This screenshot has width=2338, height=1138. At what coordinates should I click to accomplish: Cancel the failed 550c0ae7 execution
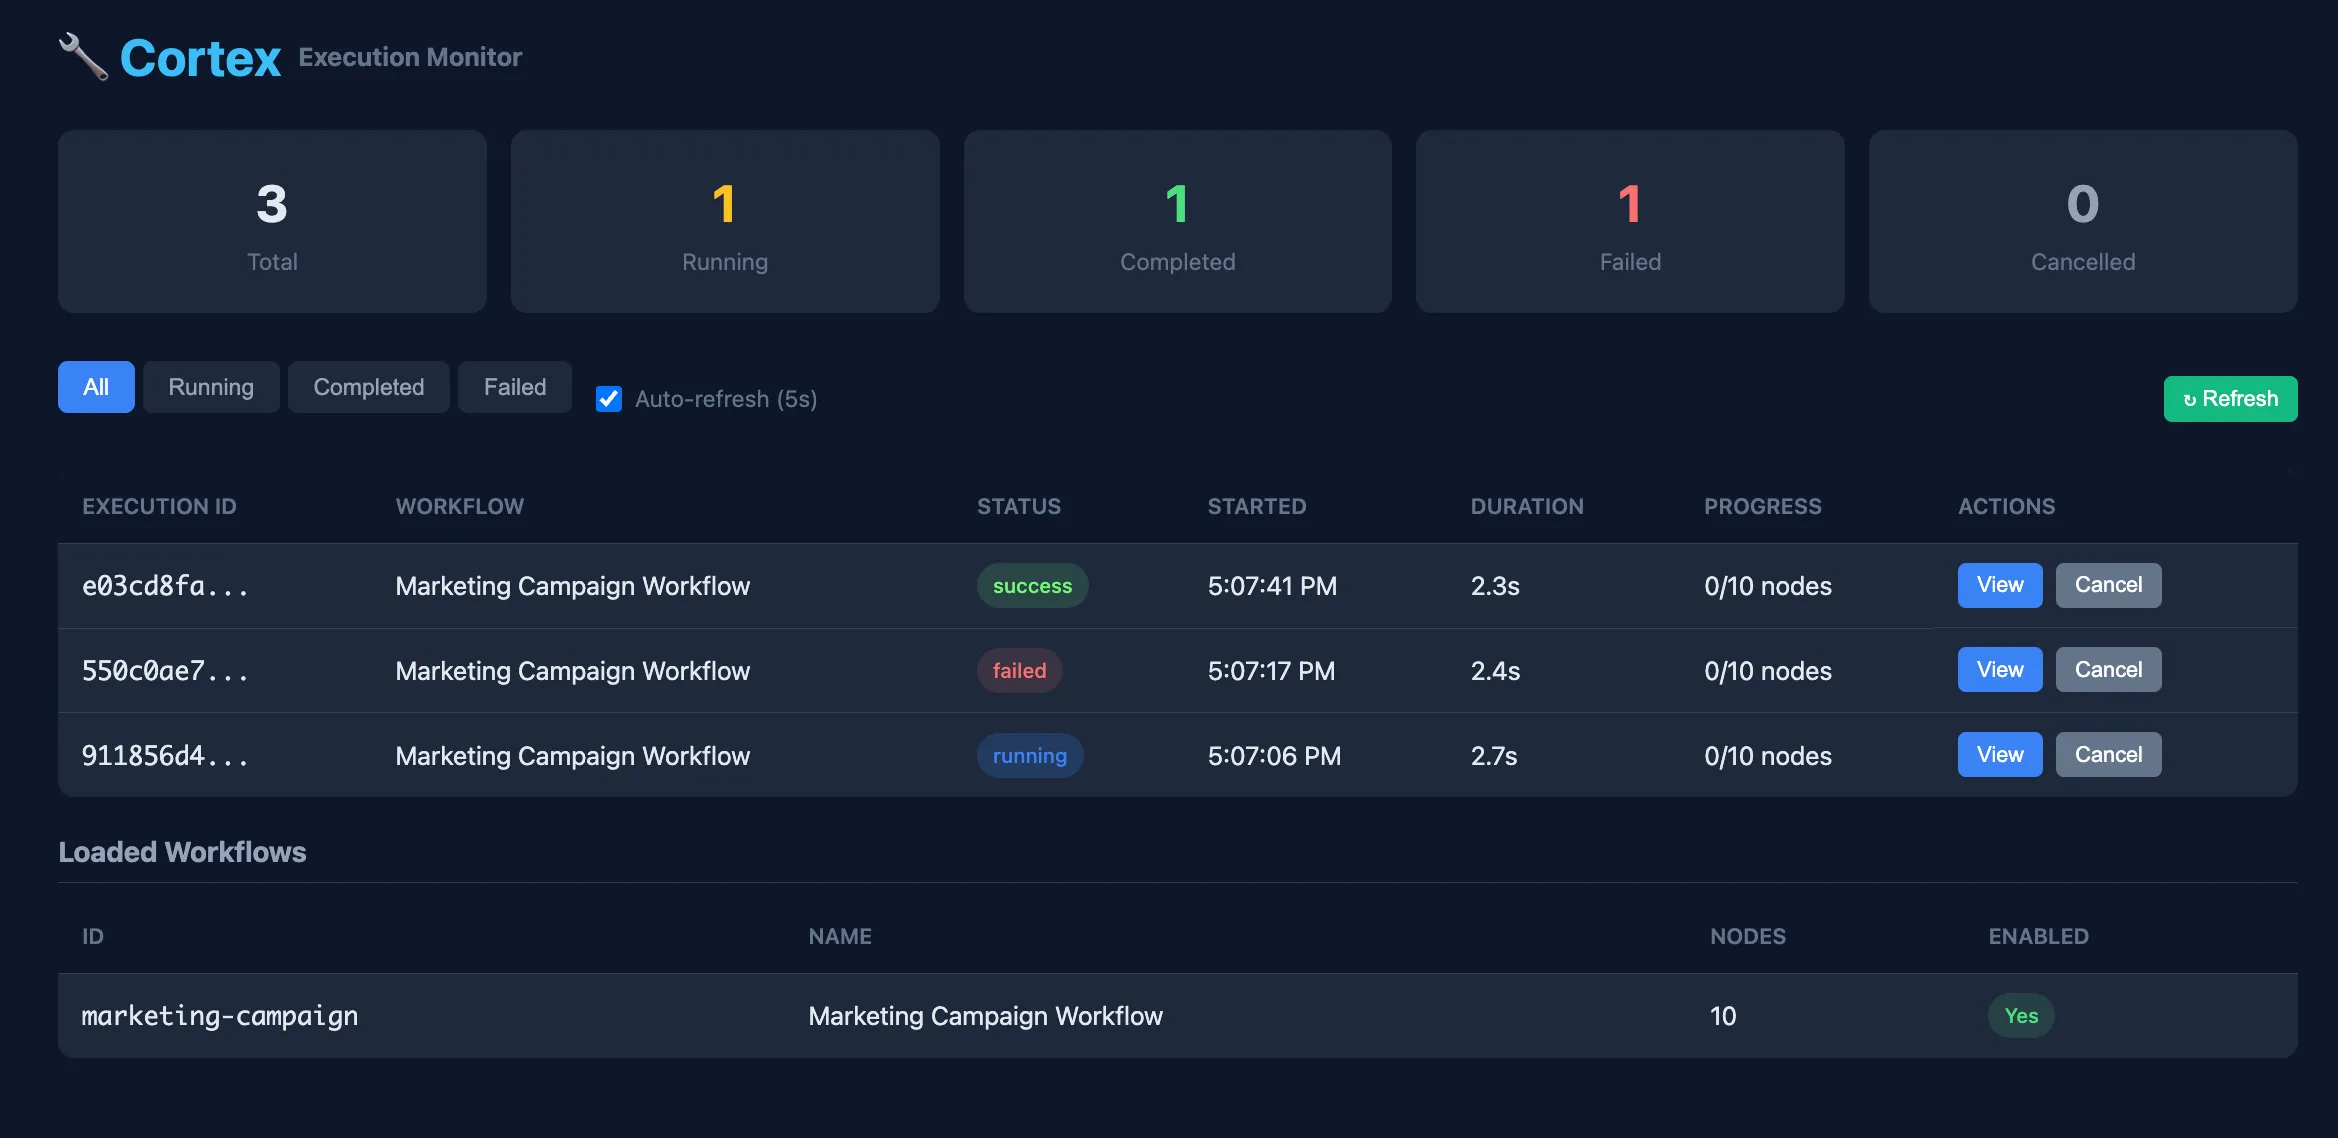coord(2108,670)
